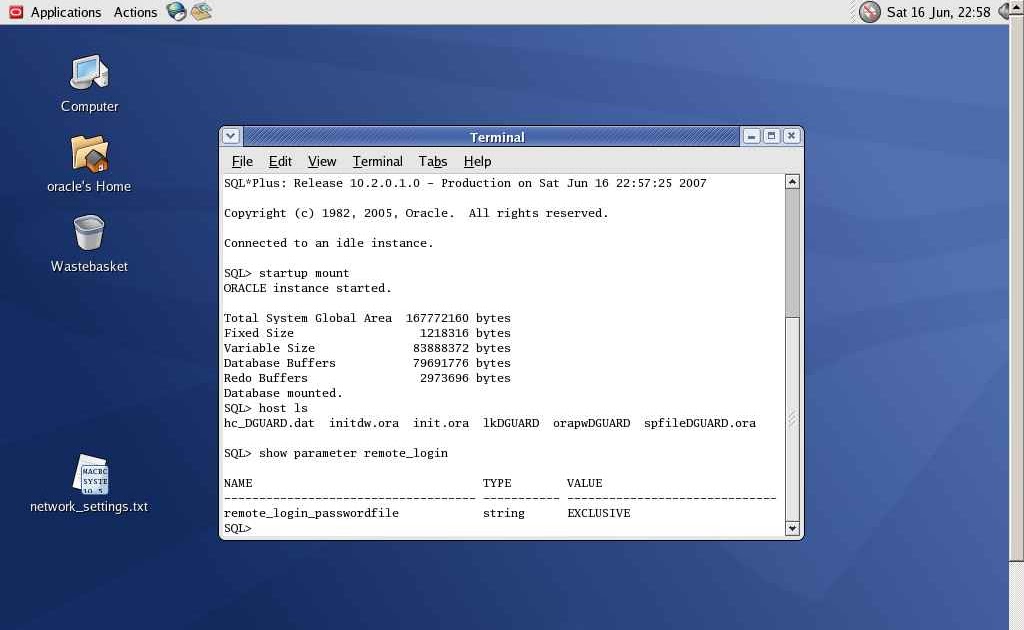Click the red Oracle logo in the top panel
The width and height of the screenshot is (1024, 630).
tap(16, 12)
